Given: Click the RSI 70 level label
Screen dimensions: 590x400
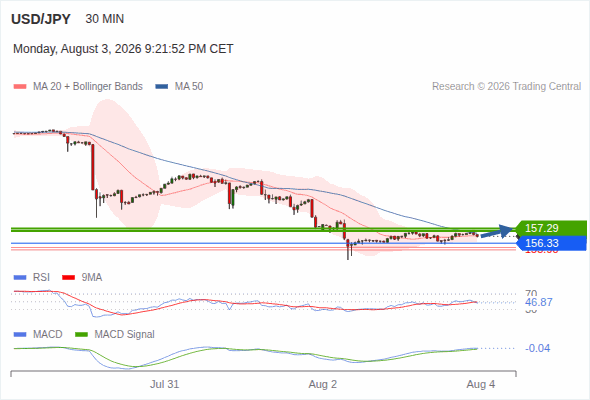Looking at the screenshot, I should pos(531,293).
